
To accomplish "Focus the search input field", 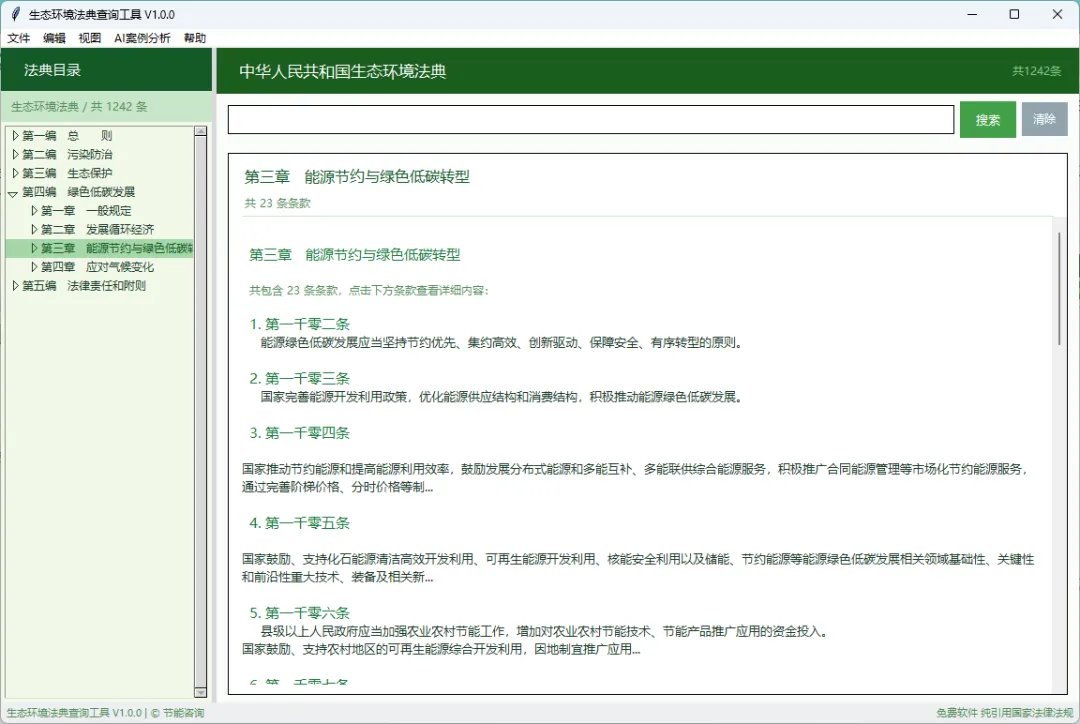I will click(x=591, y=120).
